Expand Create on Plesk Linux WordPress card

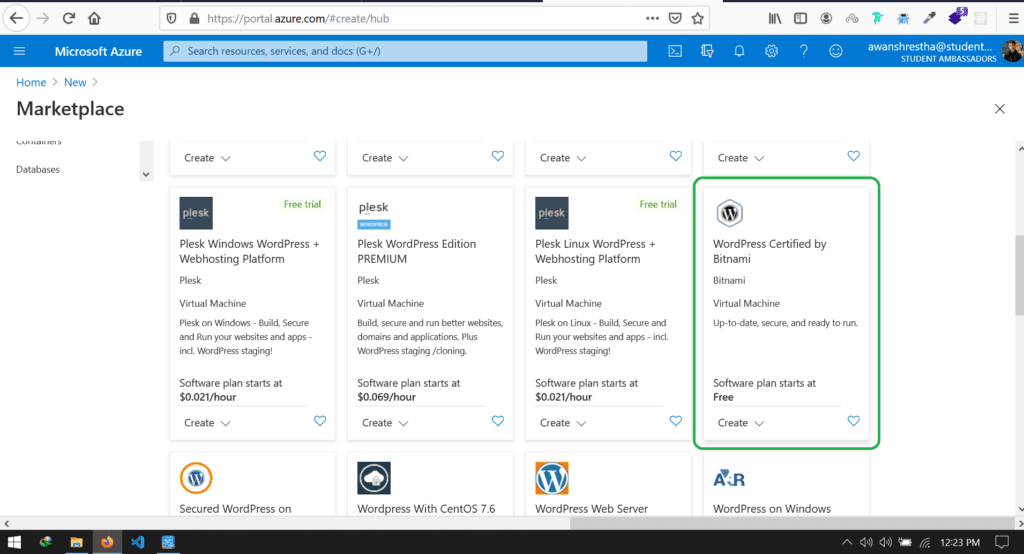tap(563, 423)
